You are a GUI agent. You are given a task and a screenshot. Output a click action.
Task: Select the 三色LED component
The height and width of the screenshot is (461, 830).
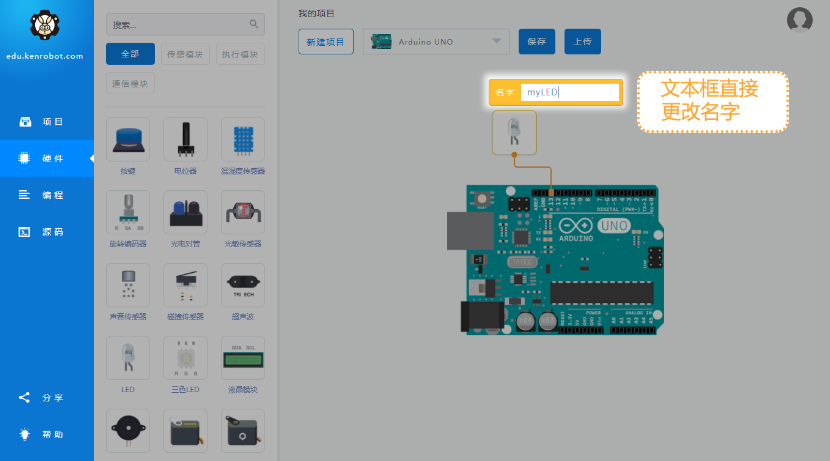click(185, 358)
